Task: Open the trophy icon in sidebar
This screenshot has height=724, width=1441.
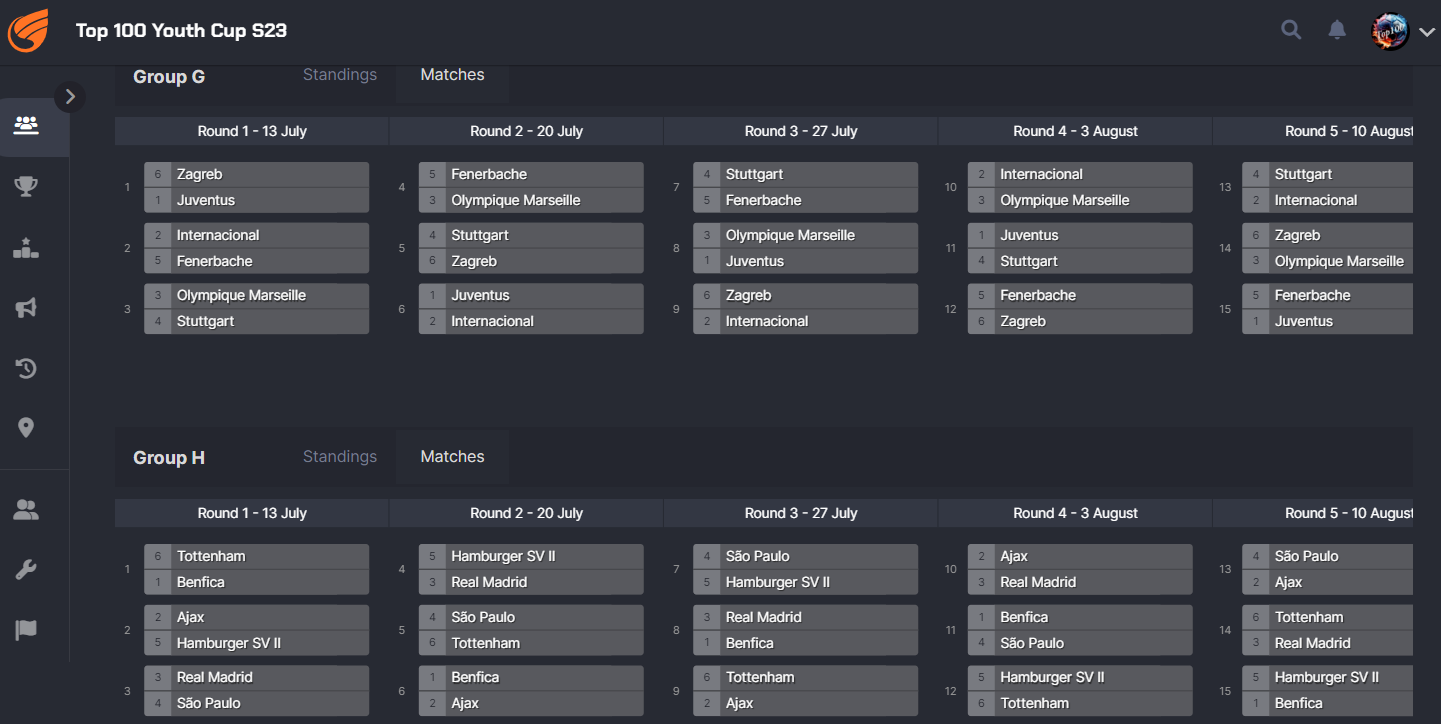Action: point(26,187)
